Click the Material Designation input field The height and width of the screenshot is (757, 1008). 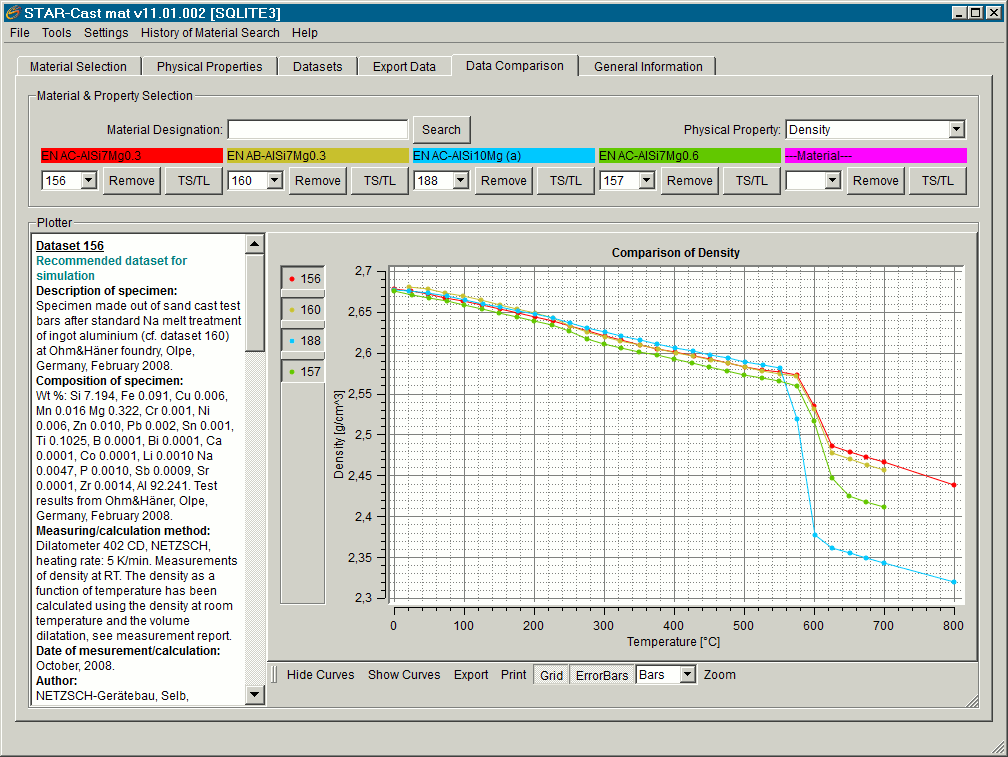pos(317,130)
